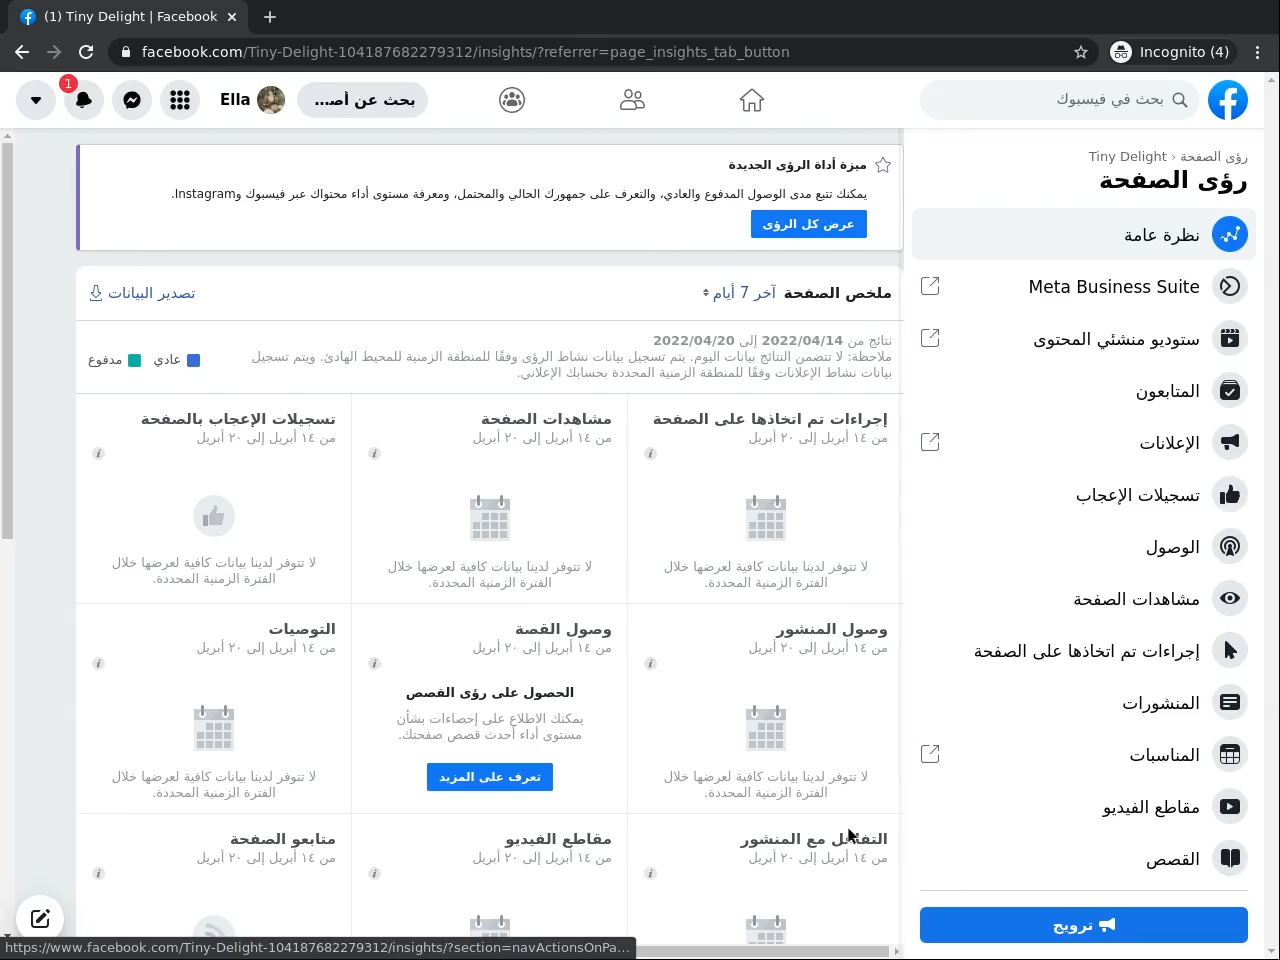Open Meta Business Suite menu item
The width and height of the screenshot is (1280, 960).
click(x=1084, y=286)
